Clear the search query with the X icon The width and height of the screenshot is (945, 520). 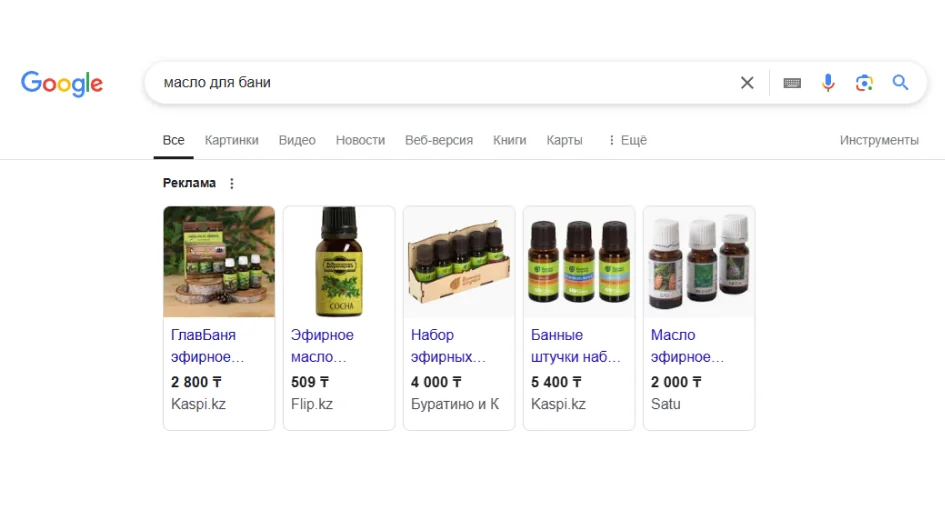(x=747, y=83)
